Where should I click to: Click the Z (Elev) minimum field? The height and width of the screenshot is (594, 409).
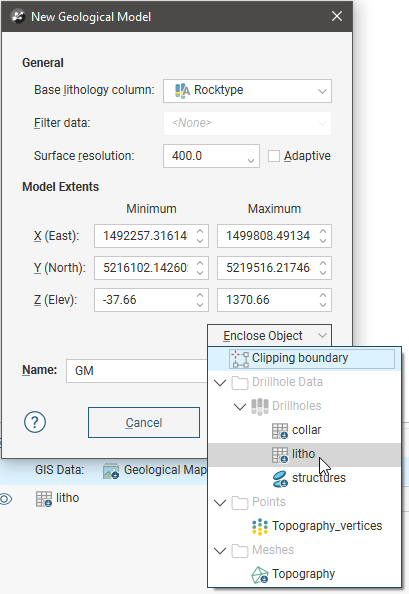pyautogui.click(x=151, y=300)
